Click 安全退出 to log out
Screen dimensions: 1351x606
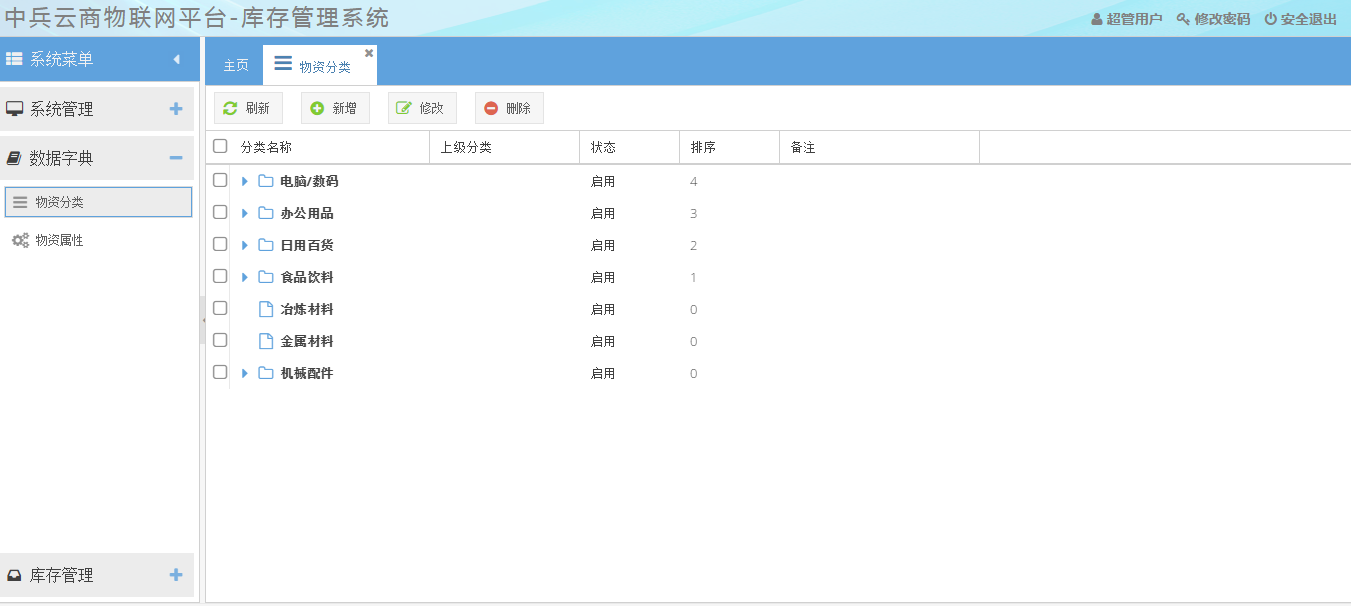coord(1301,19)
